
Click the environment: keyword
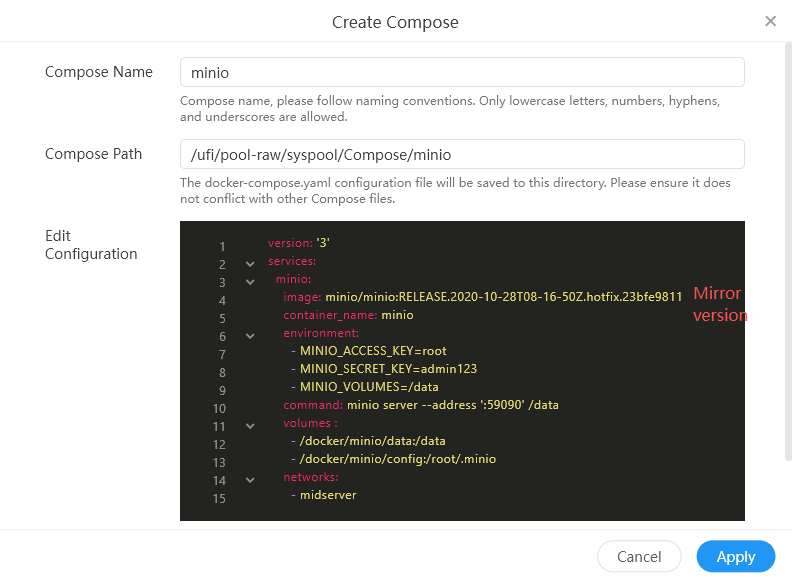(321, 333)
